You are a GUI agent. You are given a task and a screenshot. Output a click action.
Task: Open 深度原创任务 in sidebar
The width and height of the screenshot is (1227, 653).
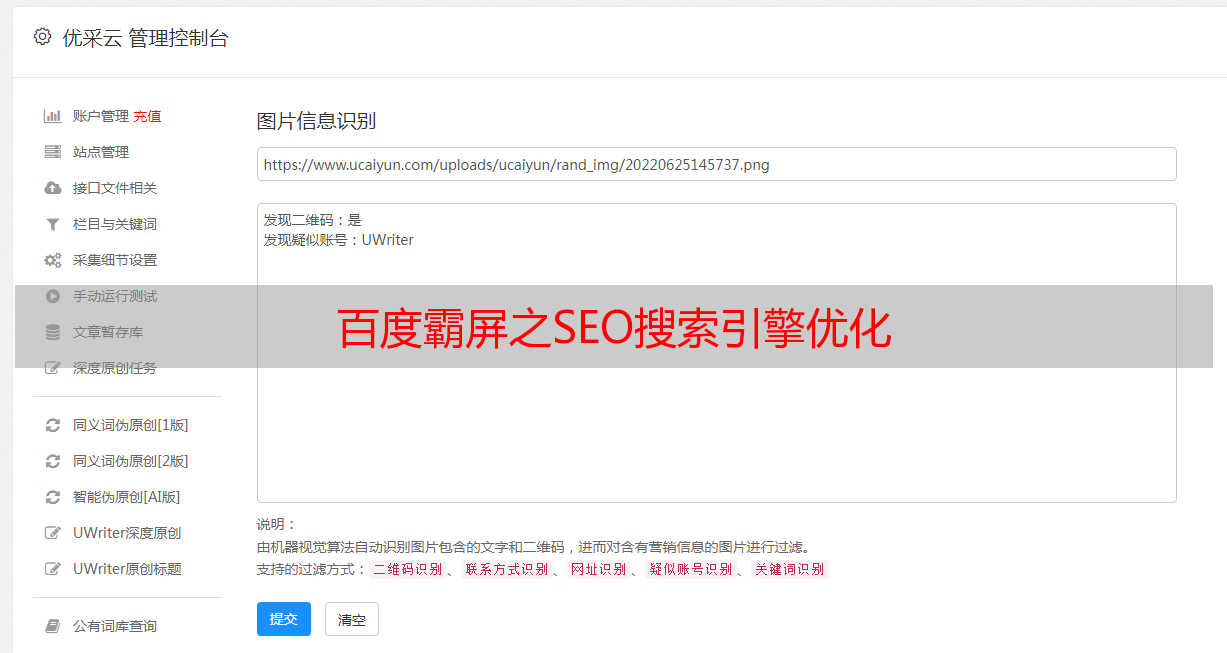pos(115,368)
